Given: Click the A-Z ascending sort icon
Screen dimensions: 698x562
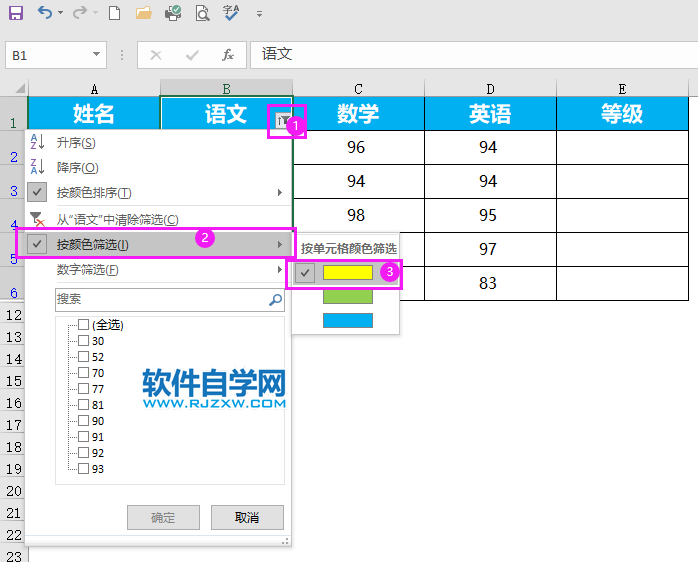Looking at the screenshot, I should pos(37,142).
